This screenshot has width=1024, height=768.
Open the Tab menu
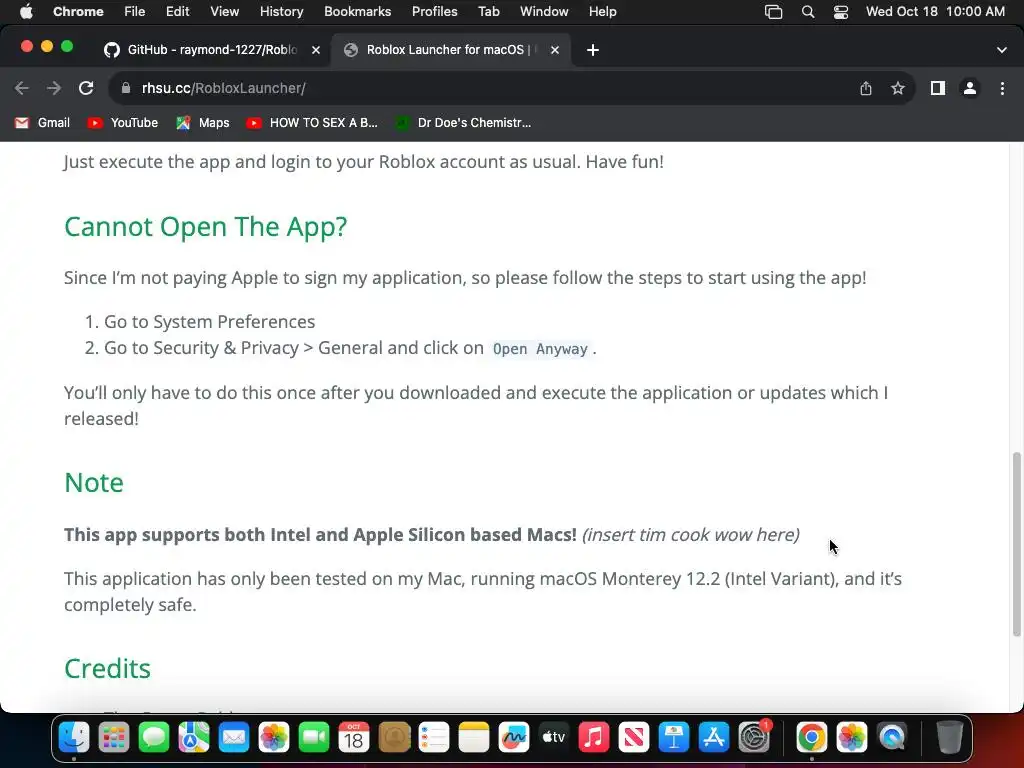click(488, 12)
